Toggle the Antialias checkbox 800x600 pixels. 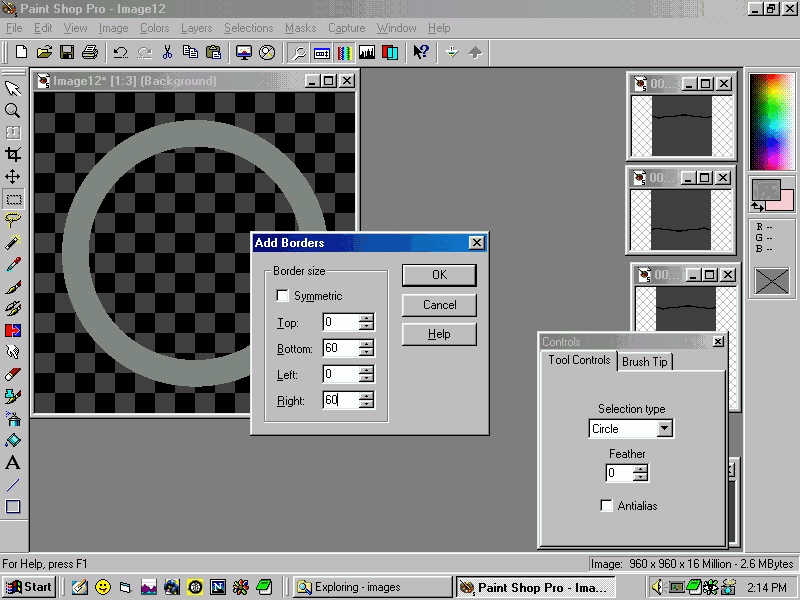[x=606, y=506]
